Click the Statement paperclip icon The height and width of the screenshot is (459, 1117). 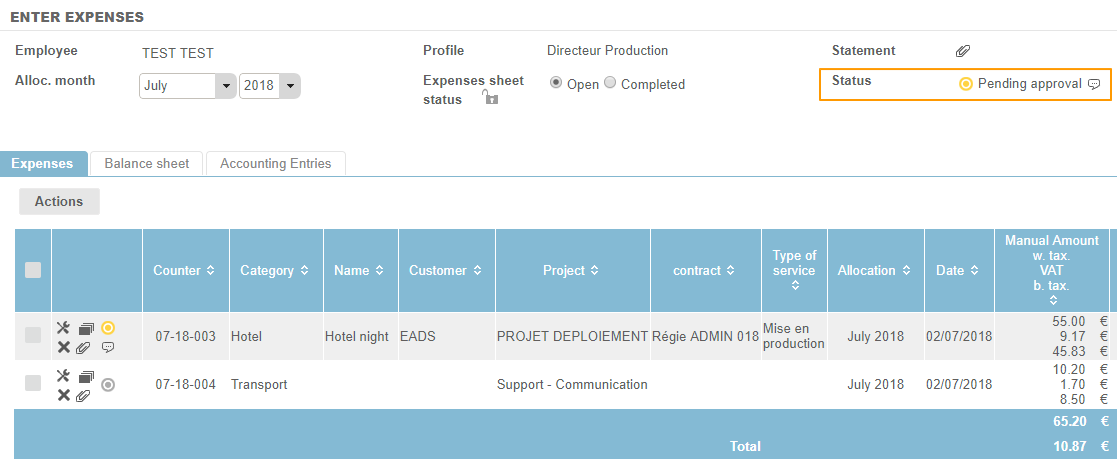tap(963, 51)
